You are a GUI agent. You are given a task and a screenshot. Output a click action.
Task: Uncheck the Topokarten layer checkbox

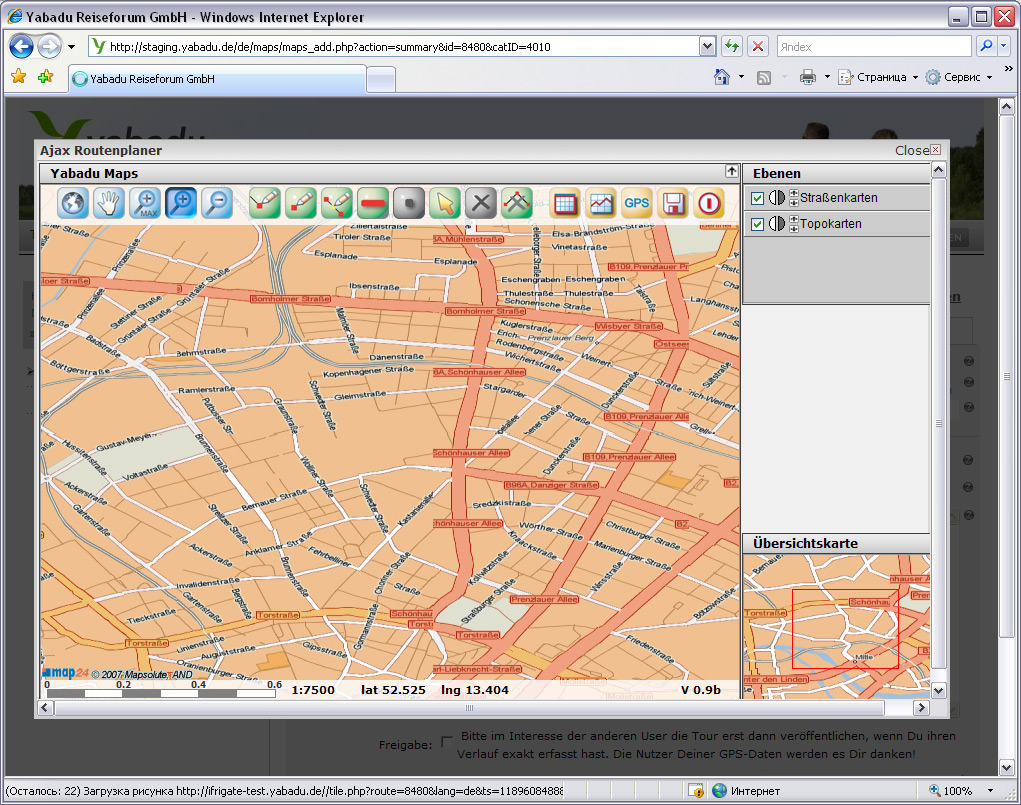point(757,224)
